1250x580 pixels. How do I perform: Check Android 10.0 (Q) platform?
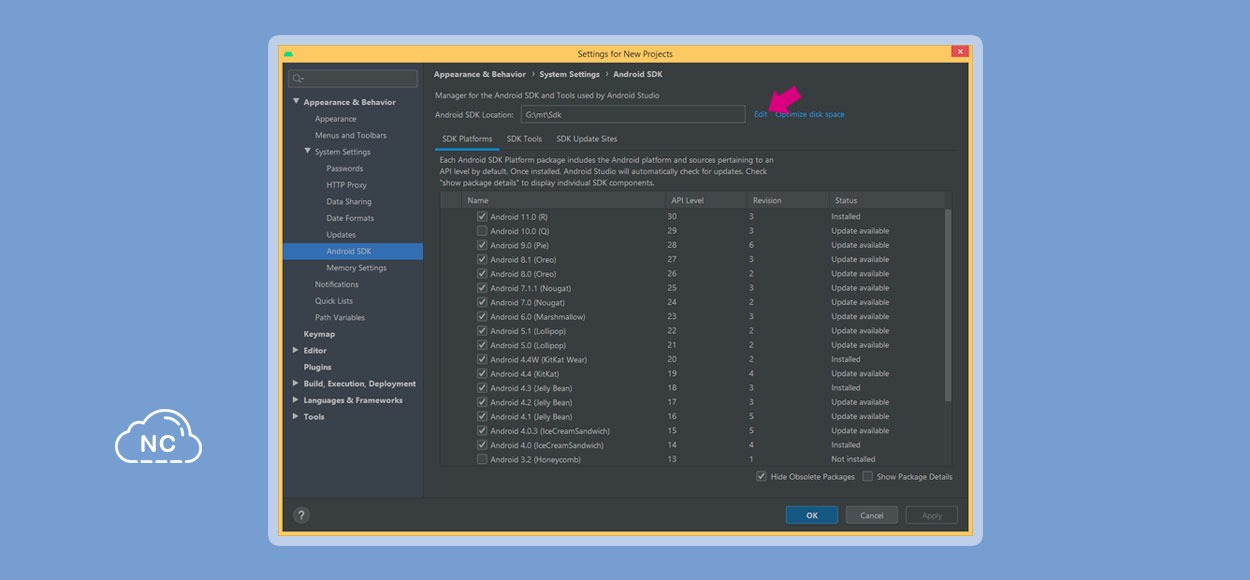(482, 231)
